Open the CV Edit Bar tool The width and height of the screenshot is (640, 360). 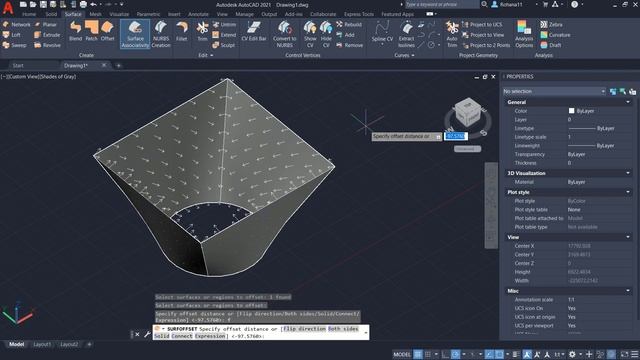pyautogui.click(x=254, y=31)
